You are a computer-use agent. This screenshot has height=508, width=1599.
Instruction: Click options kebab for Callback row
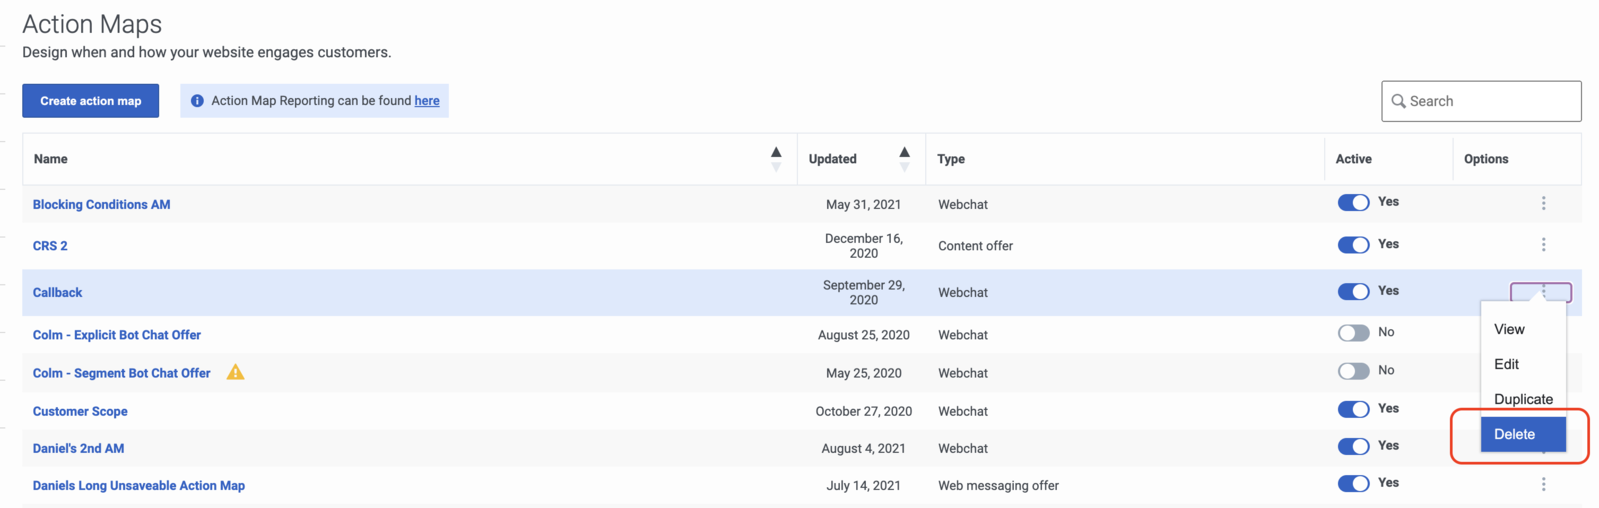click(x=1541, y=292)
